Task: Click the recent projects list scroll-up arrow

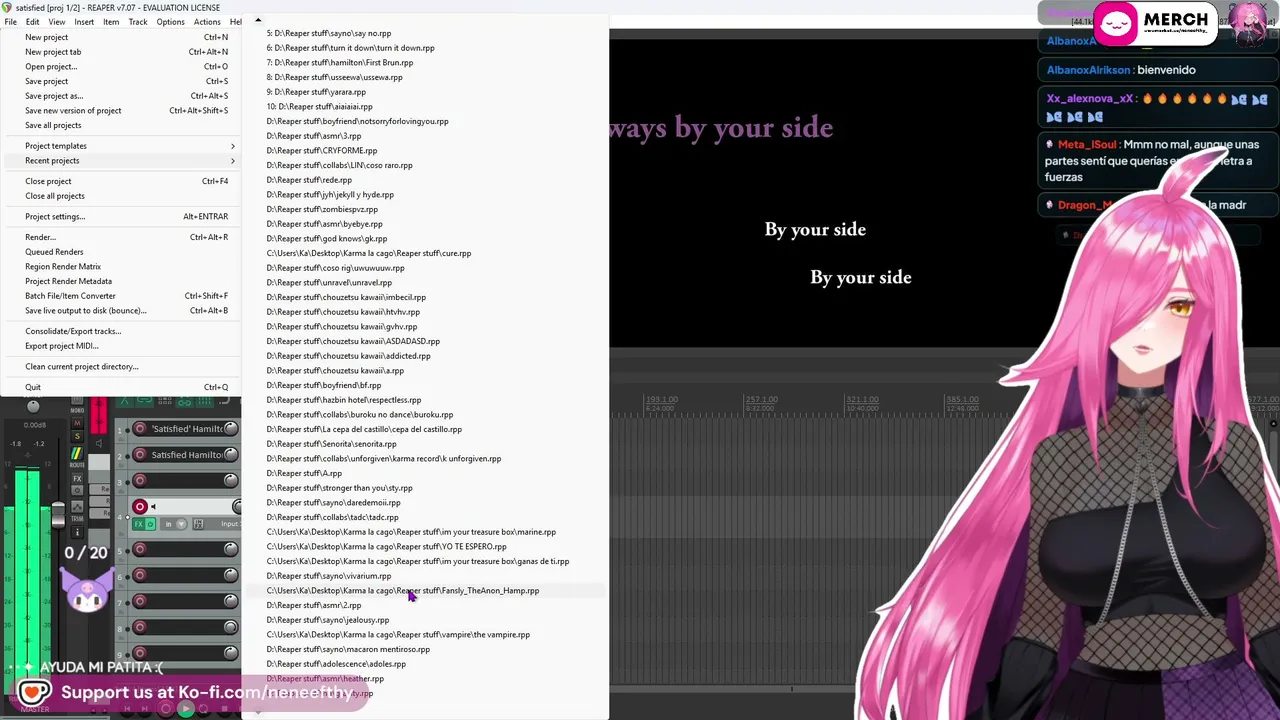Action: click(x=258, y=20)
